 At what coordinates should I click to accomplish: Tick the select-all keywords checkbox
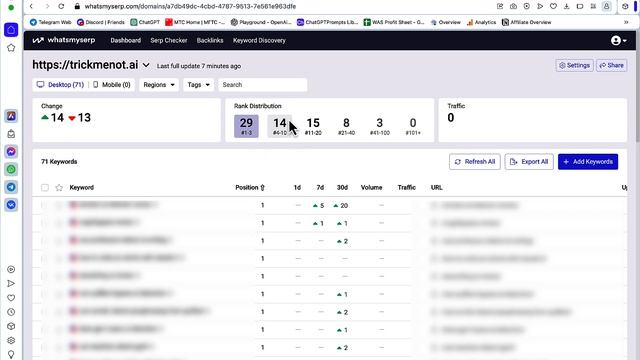tap(45, 188)
